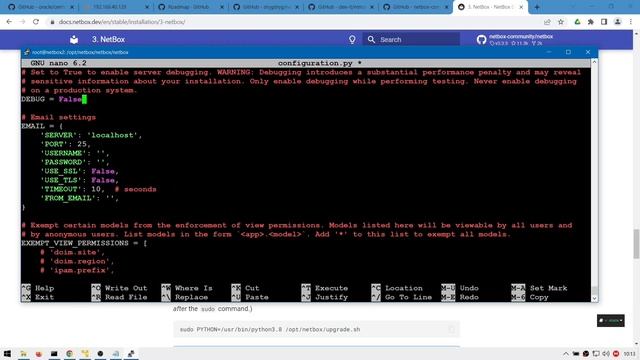Click the Where Is shortcut label

[x=193, y=288]
